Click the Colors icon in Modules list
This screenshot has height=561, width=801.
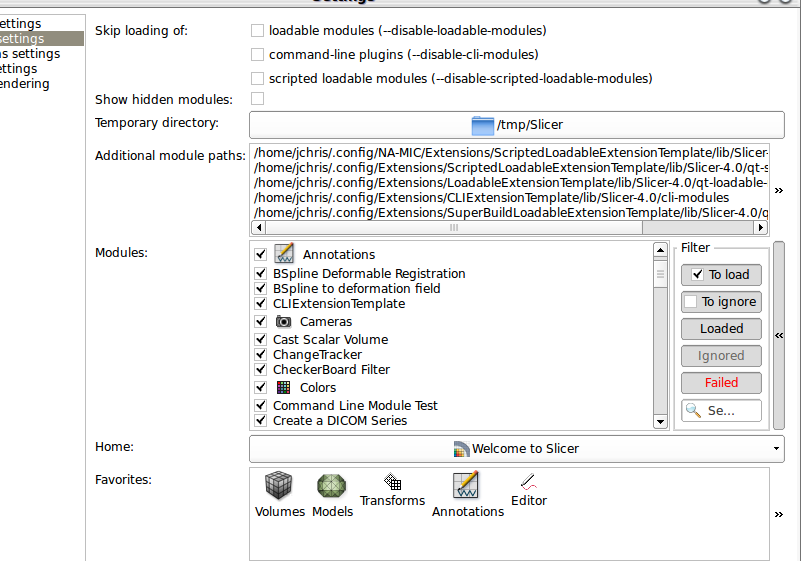(284, 387)
